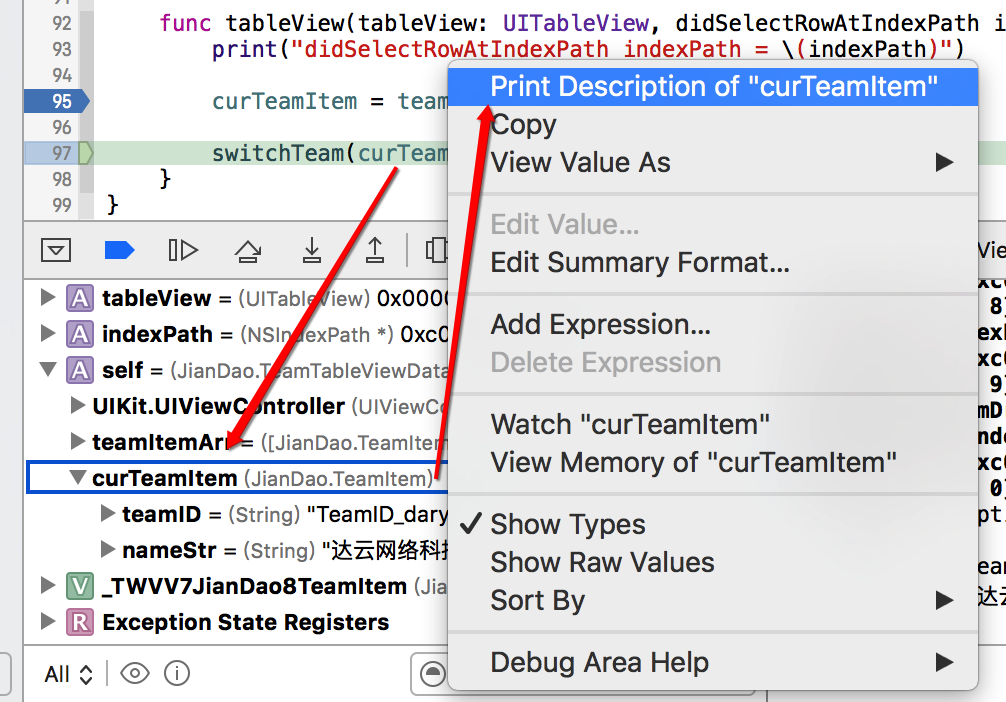
Task: Click the indexPath argument type icon
Action: 80,334
